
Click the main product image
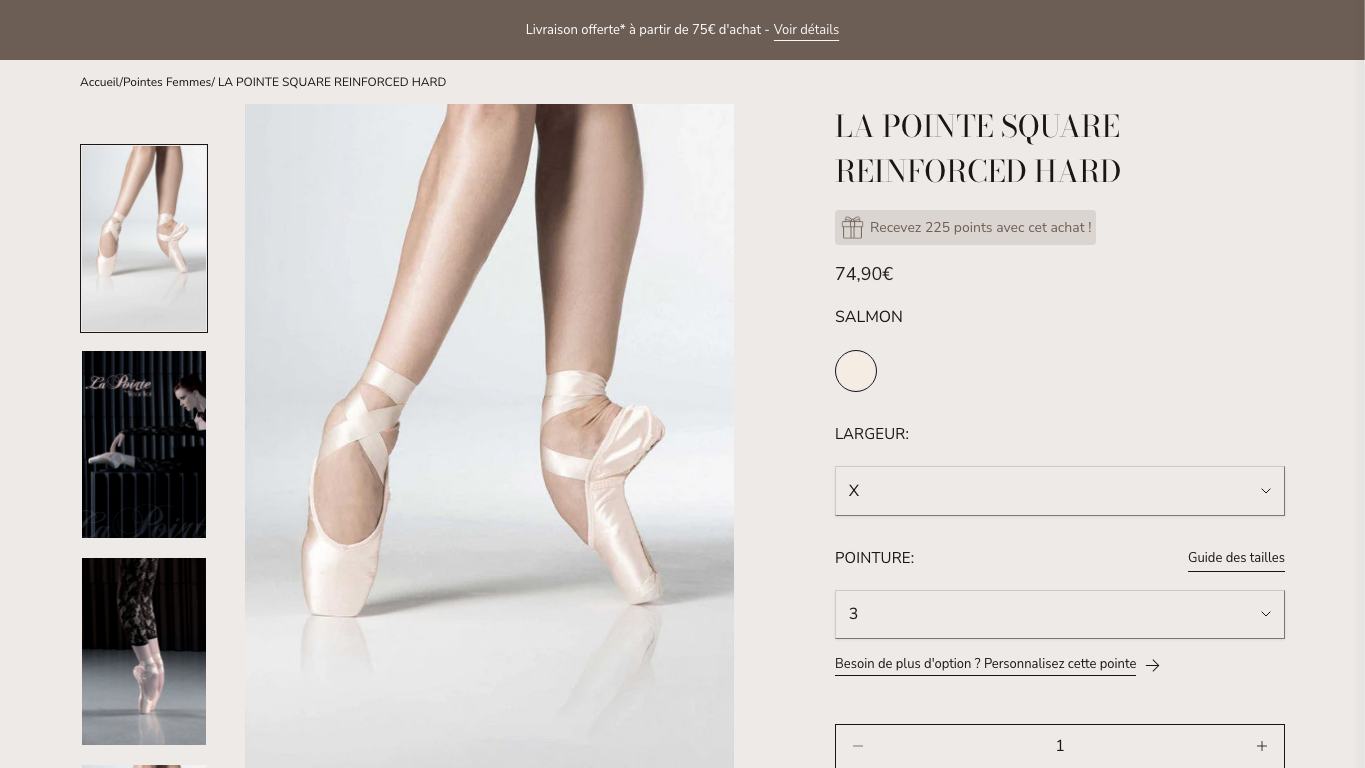[489, 436]
